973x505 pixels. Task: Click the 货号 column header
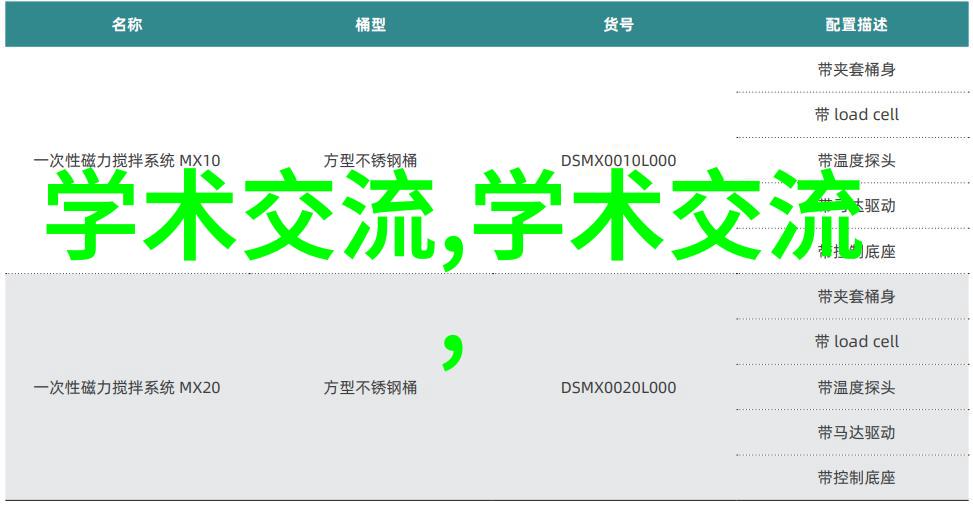pos(619,25)
